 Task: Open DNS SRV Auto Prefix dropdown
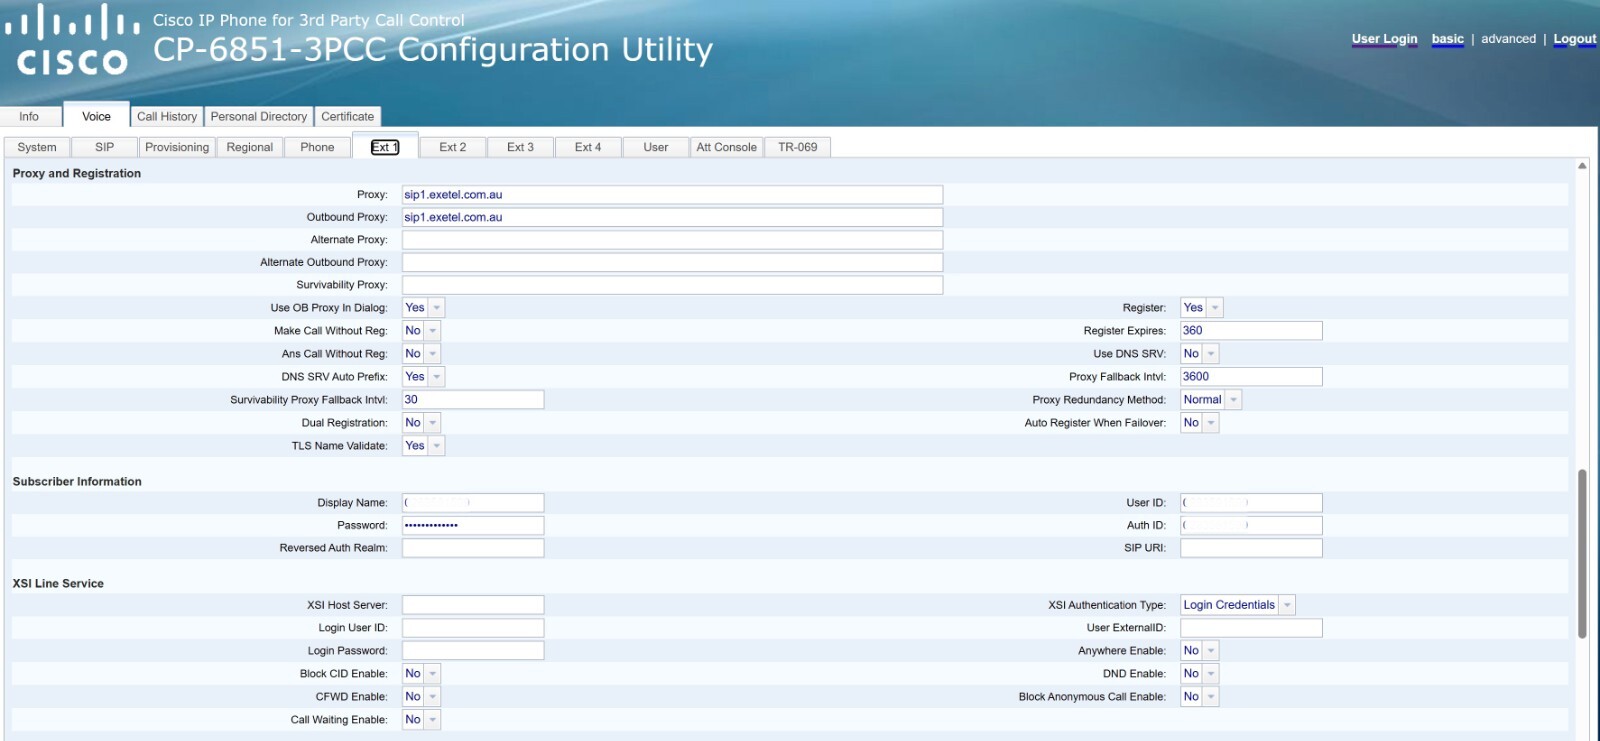(x=423, y=377)
